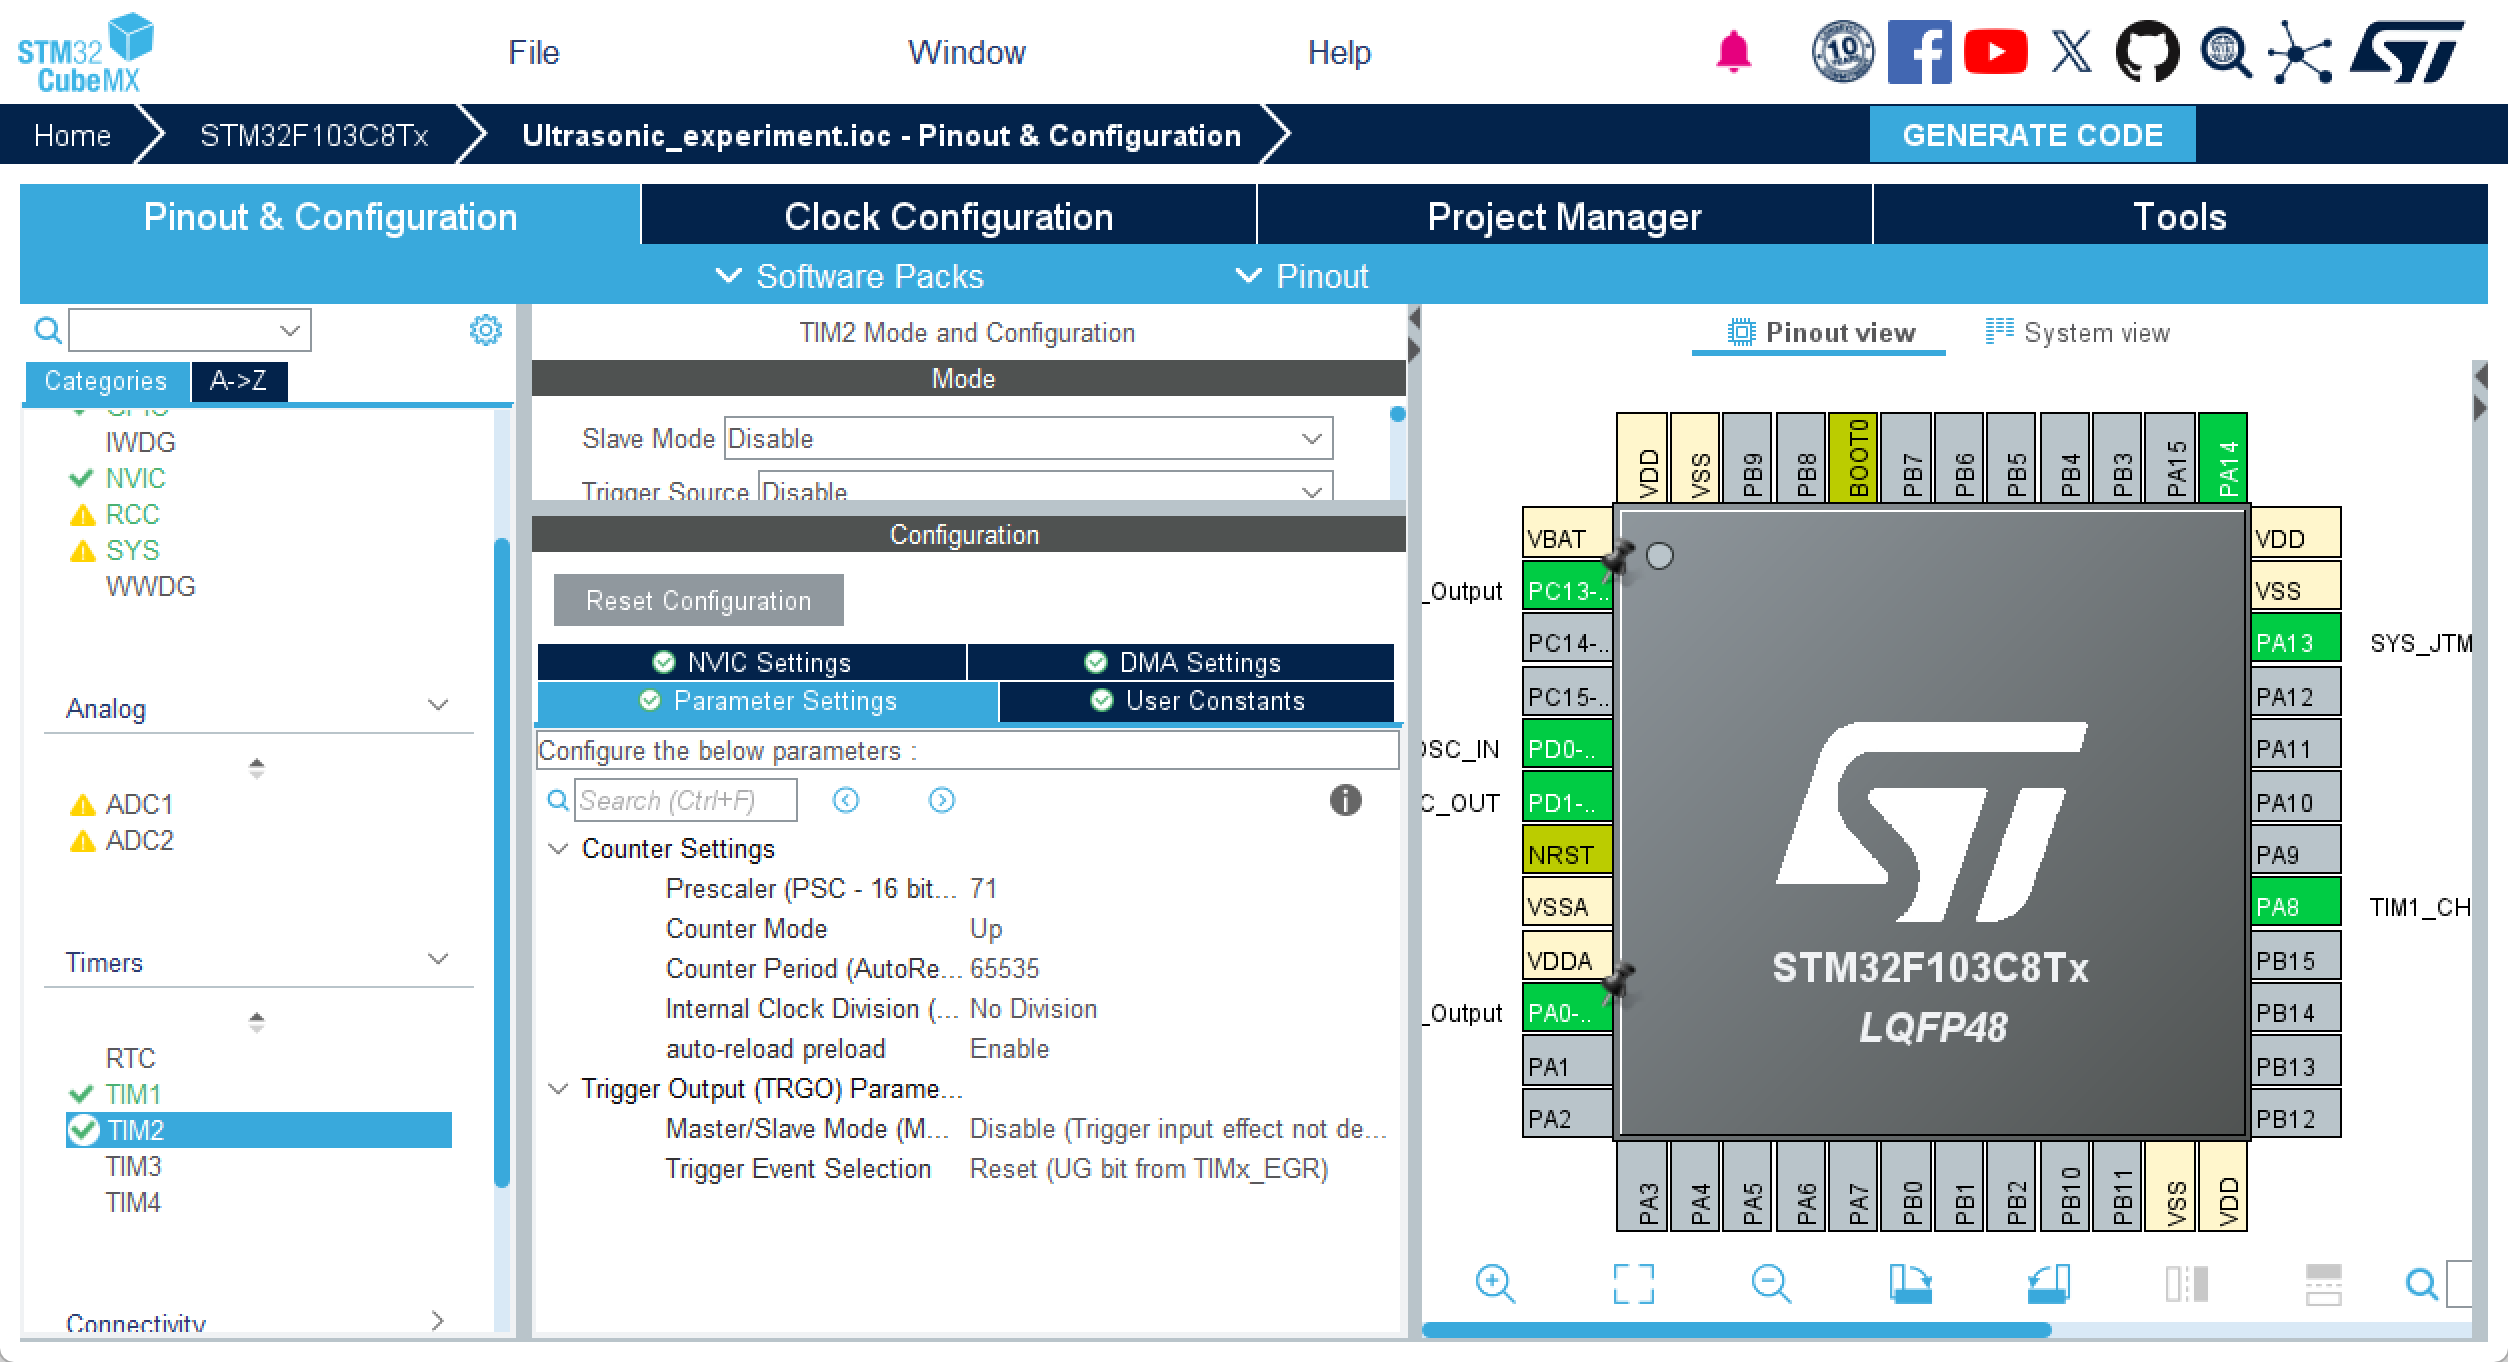Expand the Pinout dropdown menu

(1302, 276)
